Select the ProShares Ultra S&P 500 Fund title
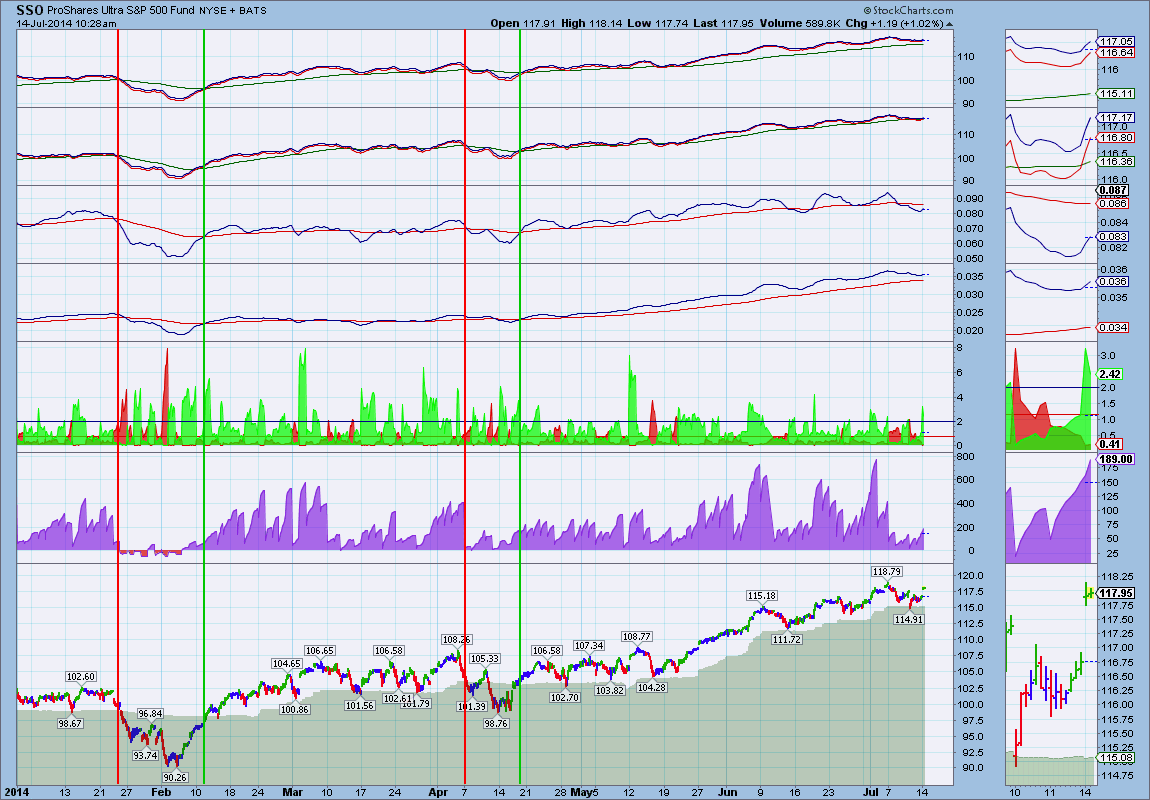 pyautogui.click(x=122, y=10)
